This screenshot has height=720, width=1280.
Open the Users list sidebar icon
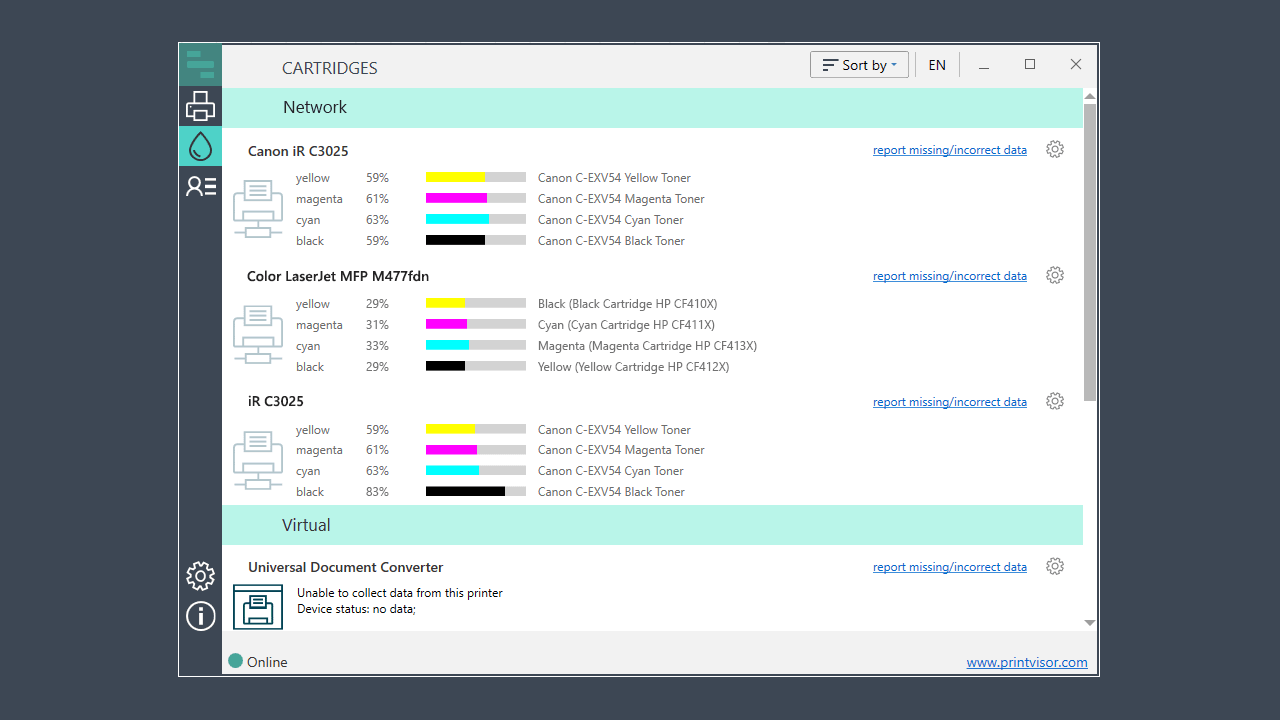tap(200, 186)
